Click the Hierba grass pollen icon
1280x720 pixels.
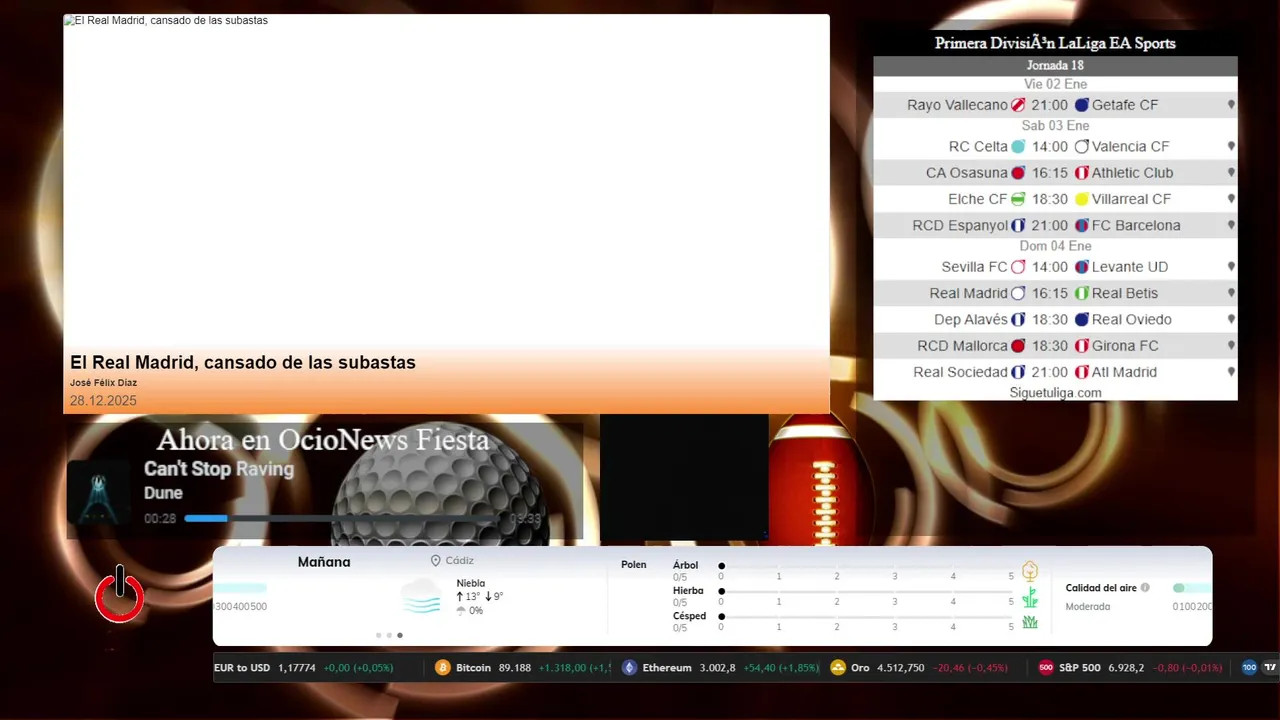tap(1030, 598)
